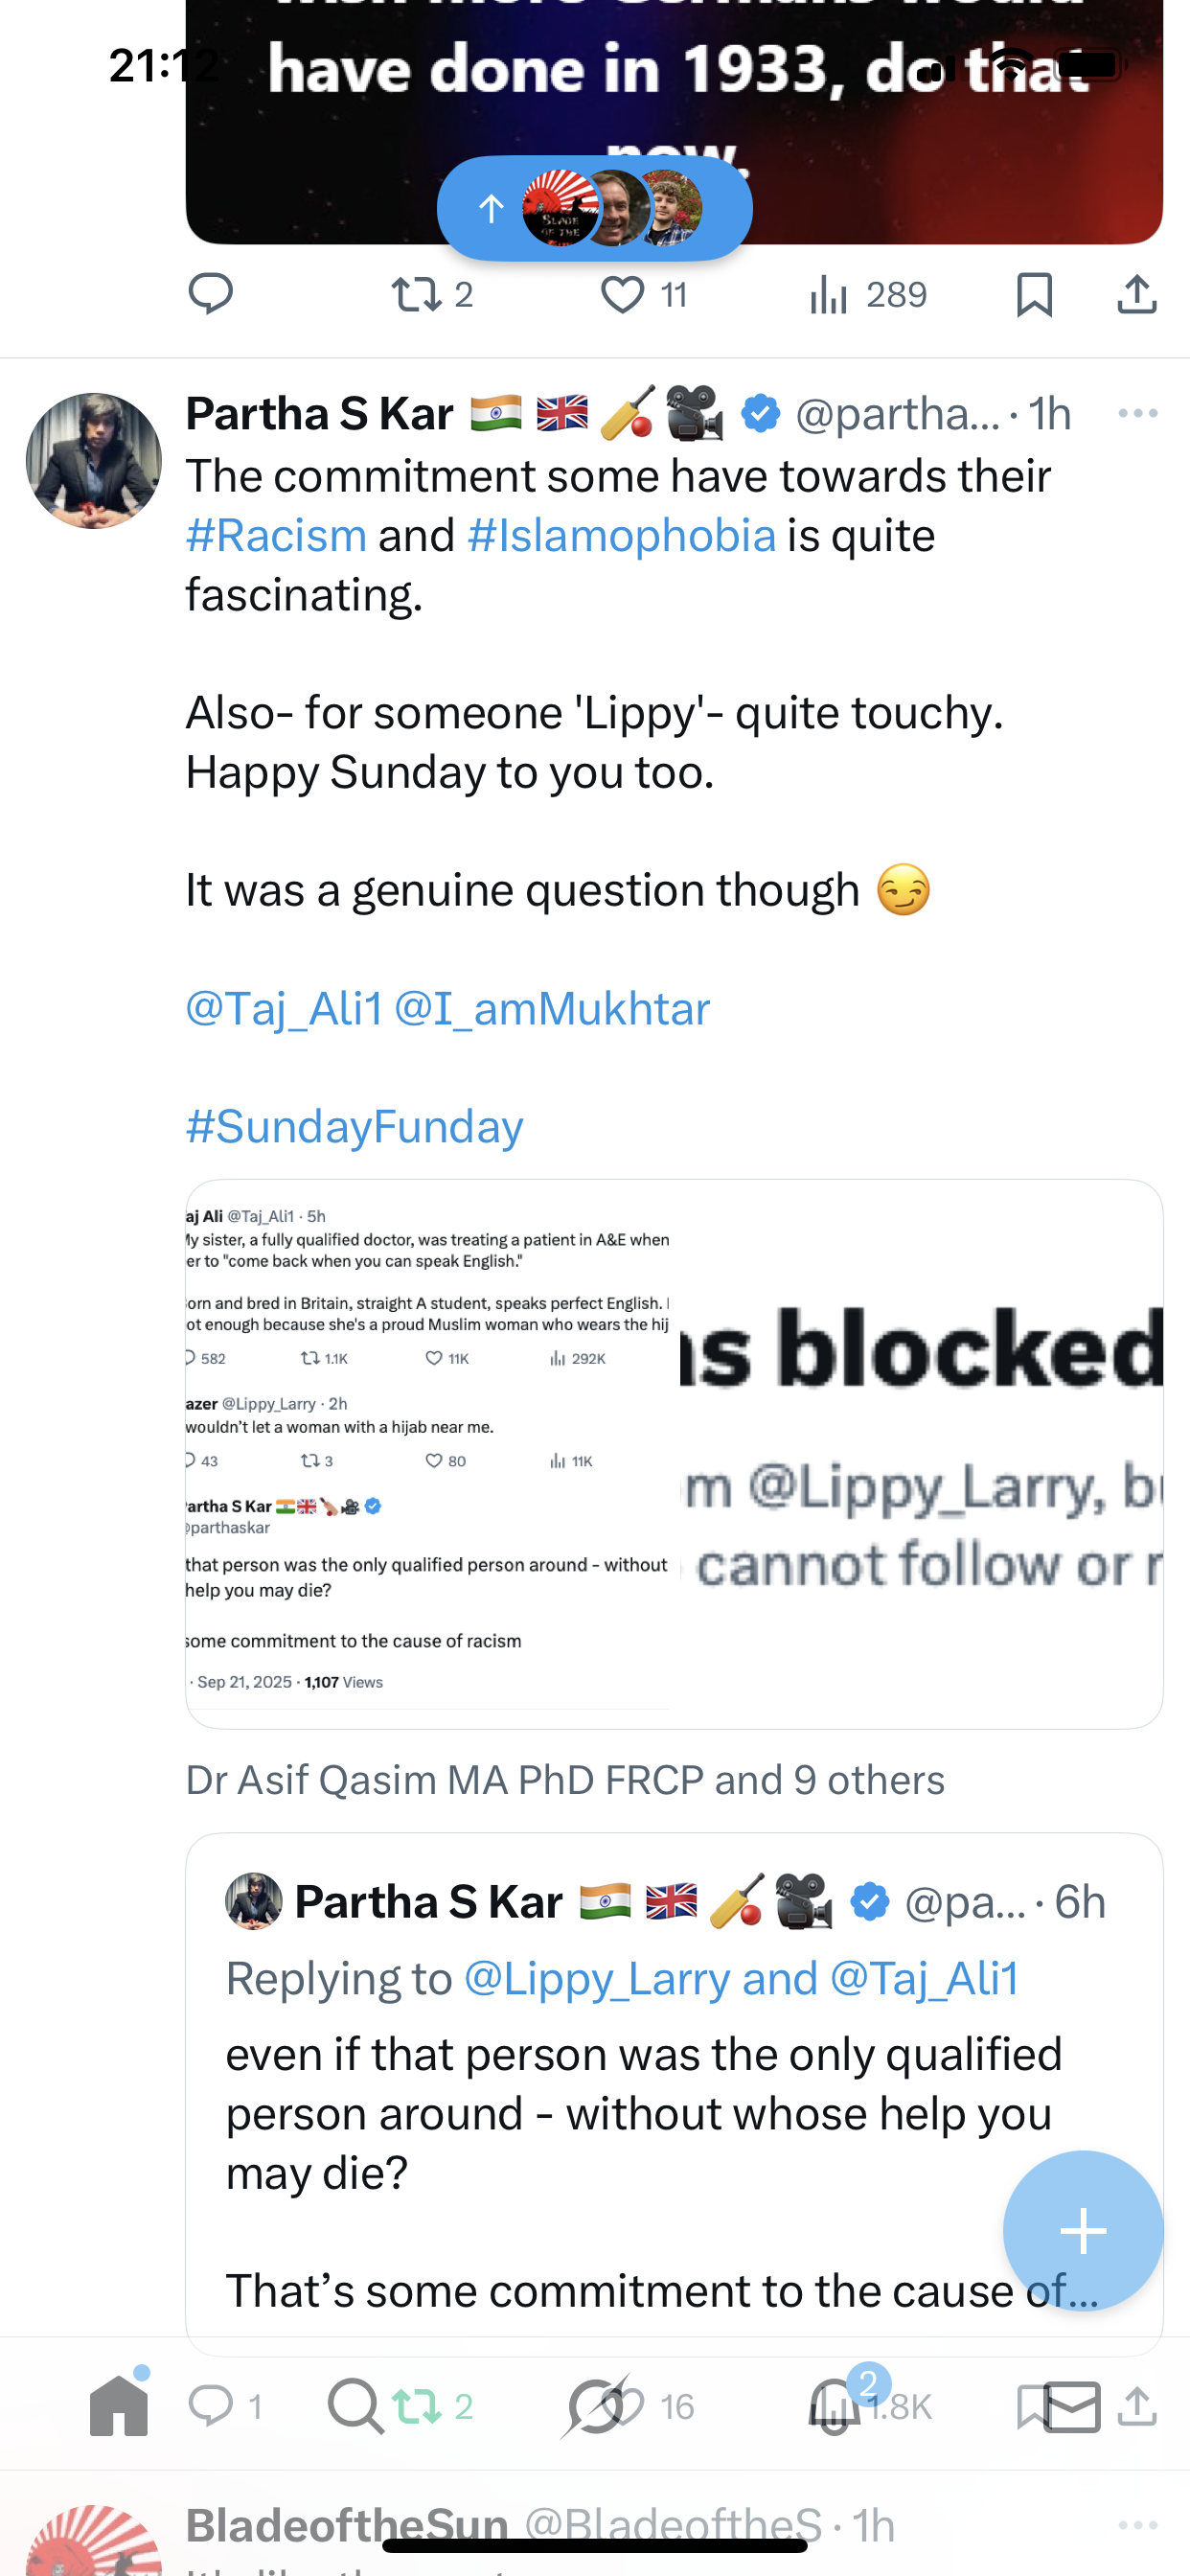
Task: Tap the reply icon on the top tweet
Action: (211, 294)
